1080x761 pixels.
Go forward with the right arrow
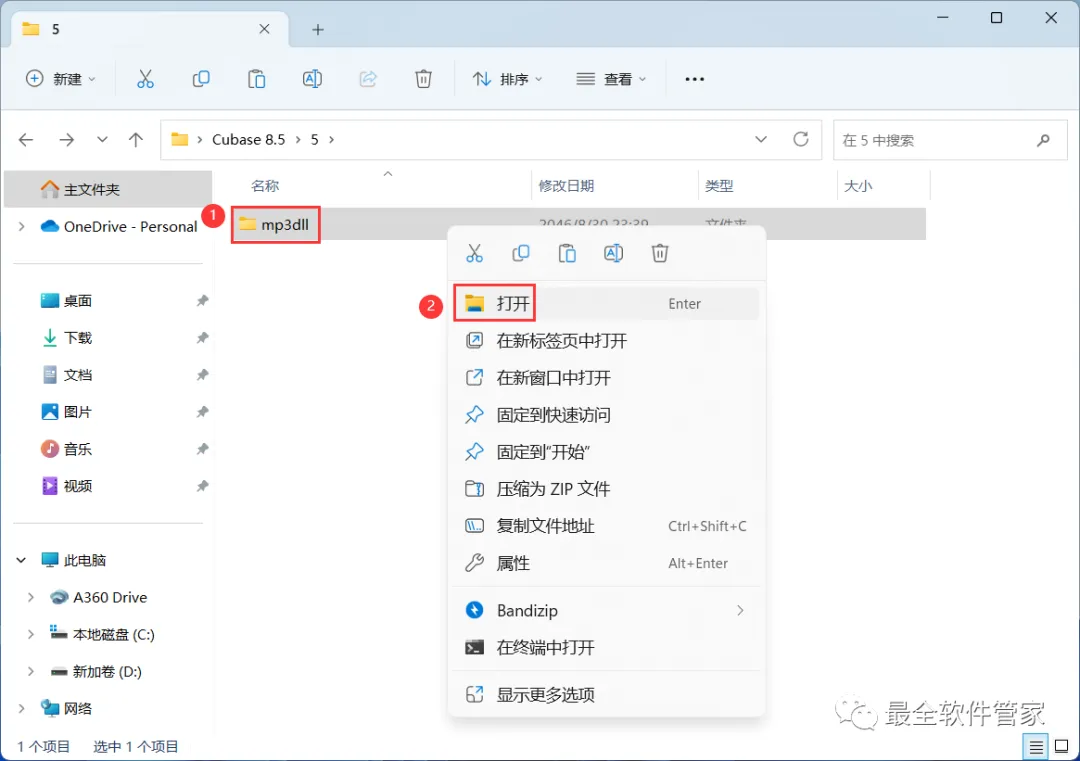click(67, 140)
